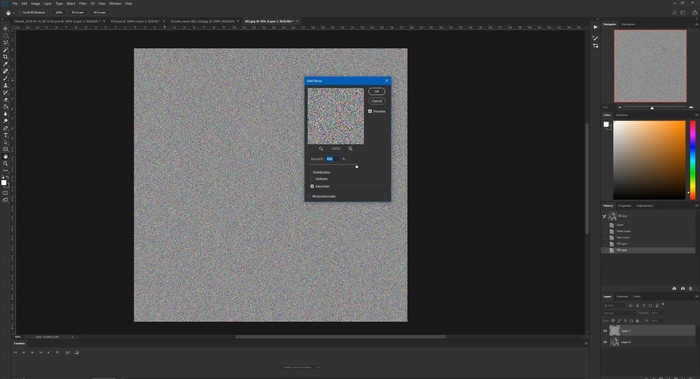The height and width of the screenshot is (379, 700).
Task: Click the foreground color swatch in toolbar
Action: pyautogui.click(x=4, y=183)
